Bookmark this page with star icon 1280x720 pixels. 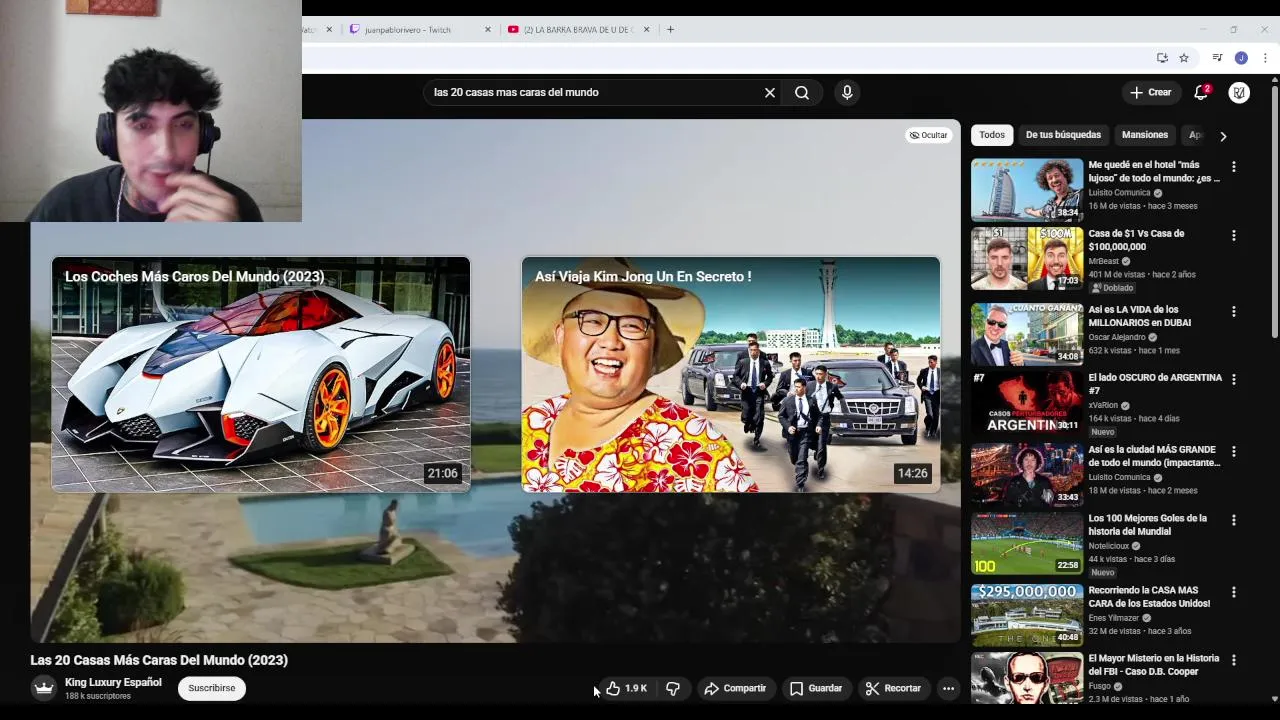[x=1184, y=58]
